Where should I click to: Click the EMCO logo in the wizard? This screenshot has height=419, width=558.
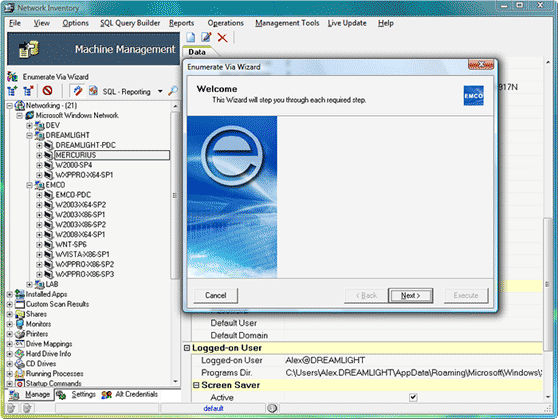click(473, 95)
